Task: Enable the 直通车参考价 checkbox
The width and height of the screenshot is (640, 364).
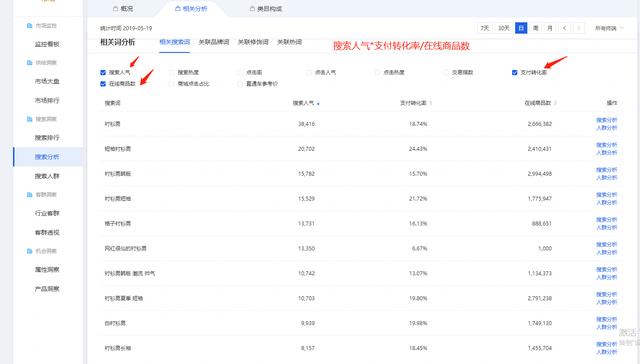Action: tap(240, 84)
